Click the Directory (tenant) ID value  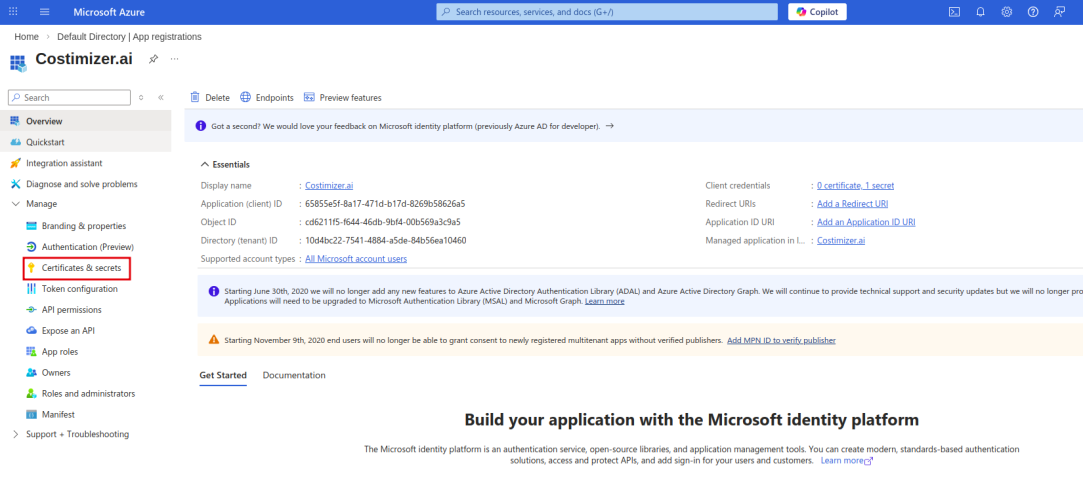[x=386, y=240]
